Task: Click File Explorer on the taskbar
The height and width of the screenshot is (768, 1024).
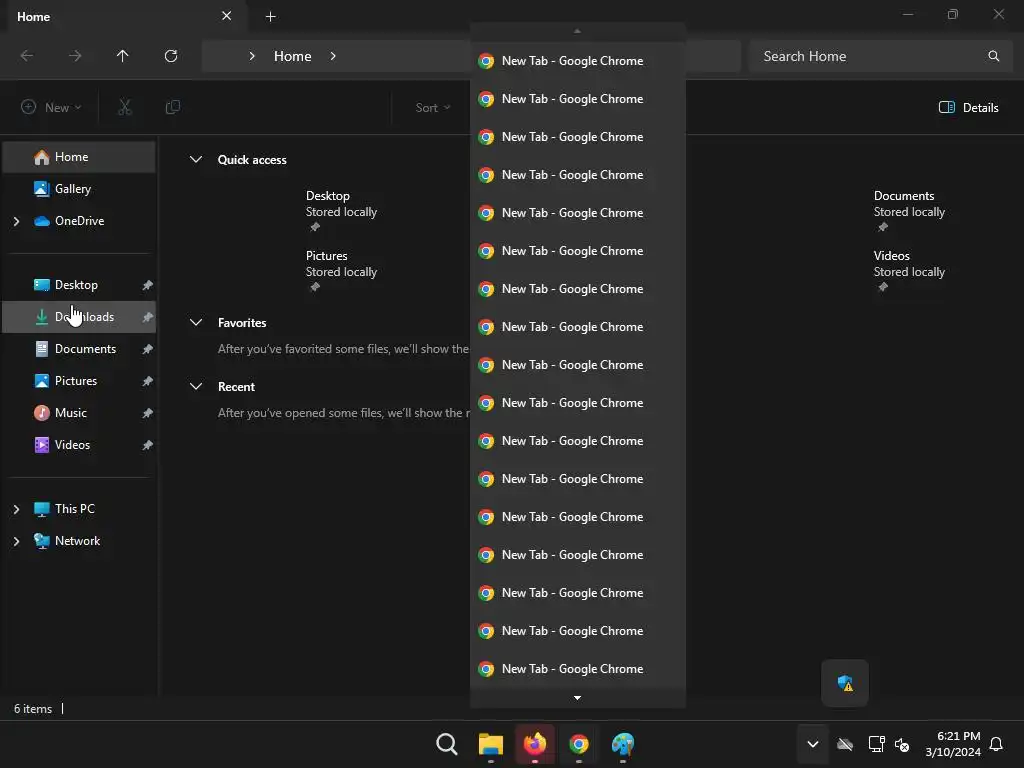Action: tap(491, 744)
